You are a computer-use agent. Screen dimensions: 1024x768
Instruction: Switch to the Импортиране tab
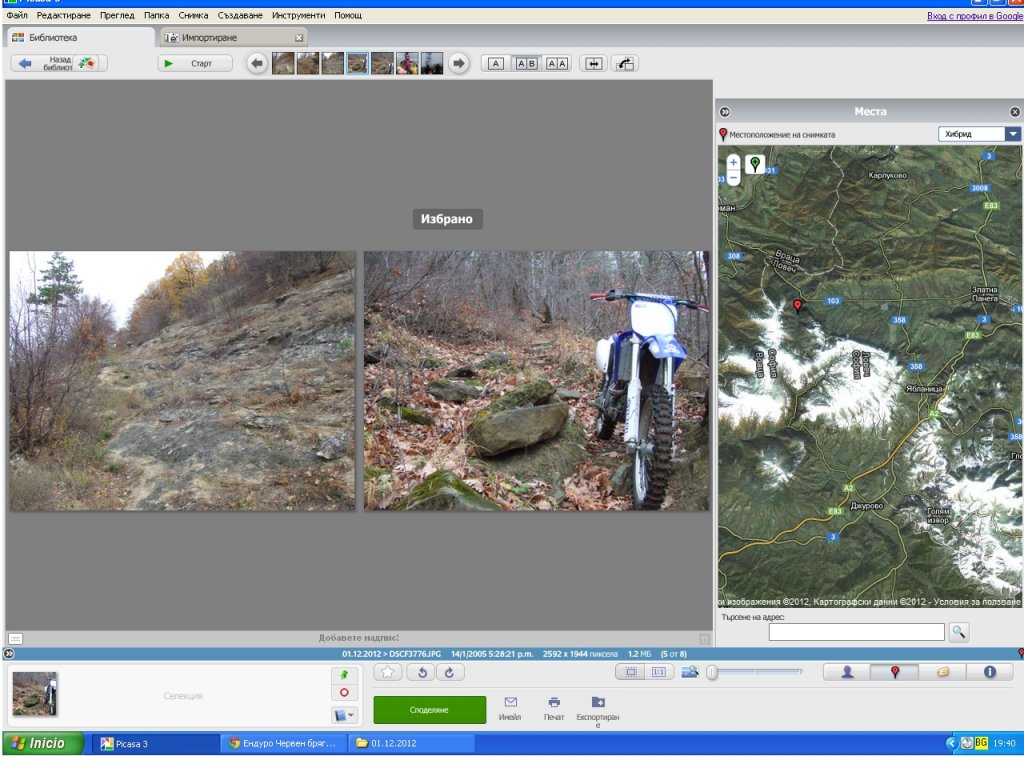tap(208, 38)
